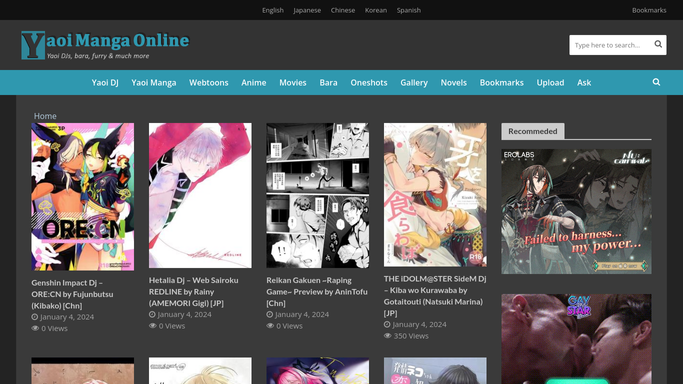Switch language to English
Screen dimensions: 683x384
pyautogui.click(x=273, y=10)
